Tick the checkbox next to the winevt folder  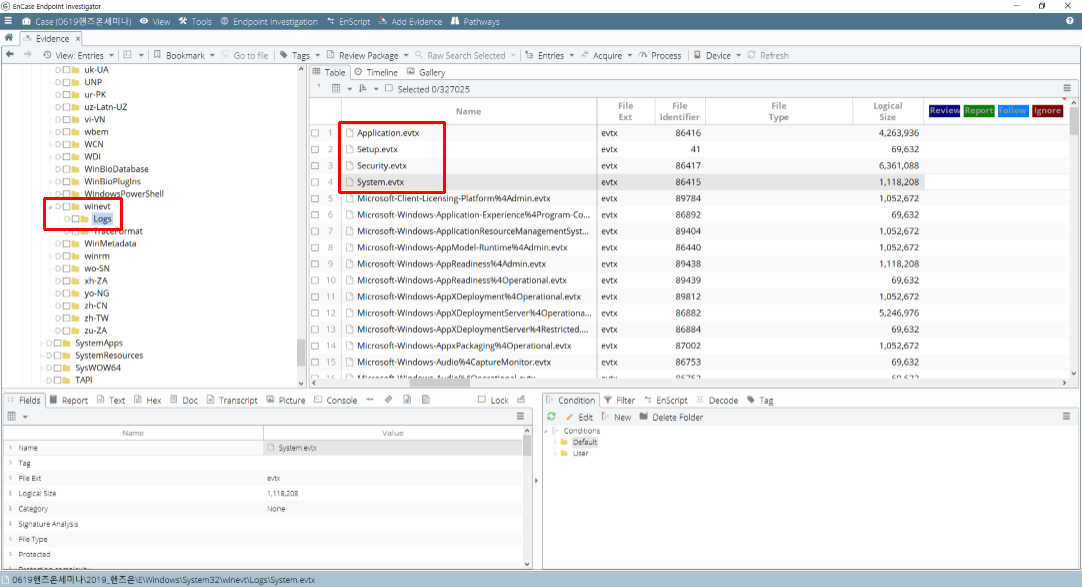click(x=67, y=207)
